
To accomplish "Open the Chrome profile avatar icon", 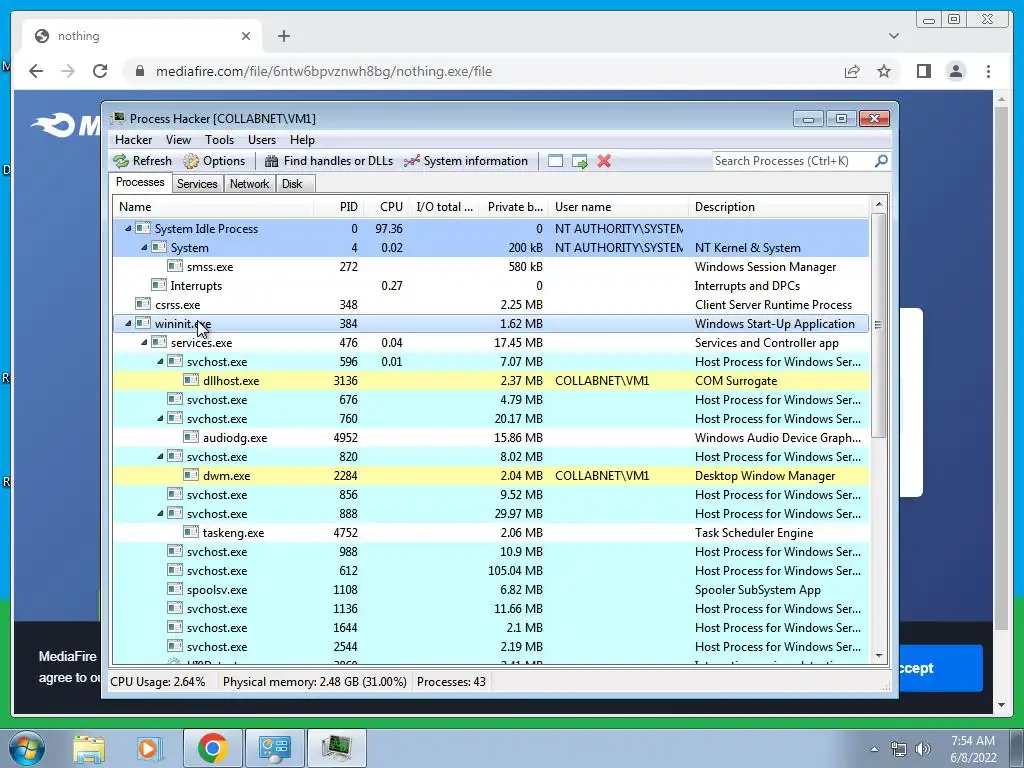I will coord(955,71).
